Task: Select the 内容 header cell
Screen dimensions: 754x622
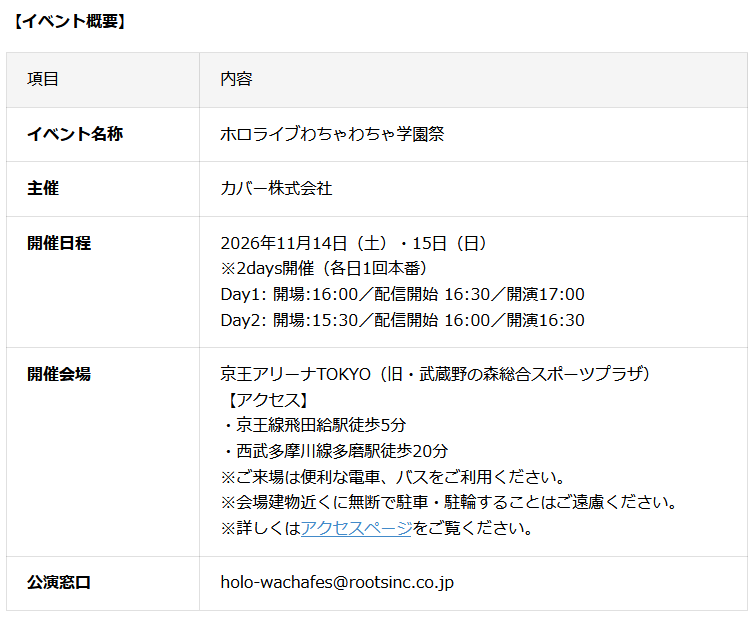Action: pyautogui.click(x=473, y=79)
